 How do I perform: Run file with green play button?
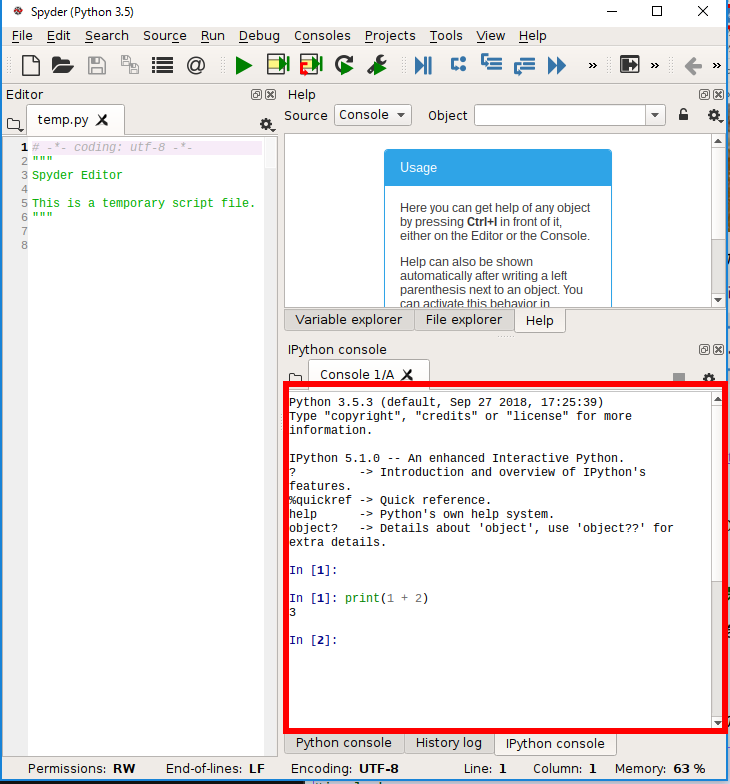click(244, 66)
